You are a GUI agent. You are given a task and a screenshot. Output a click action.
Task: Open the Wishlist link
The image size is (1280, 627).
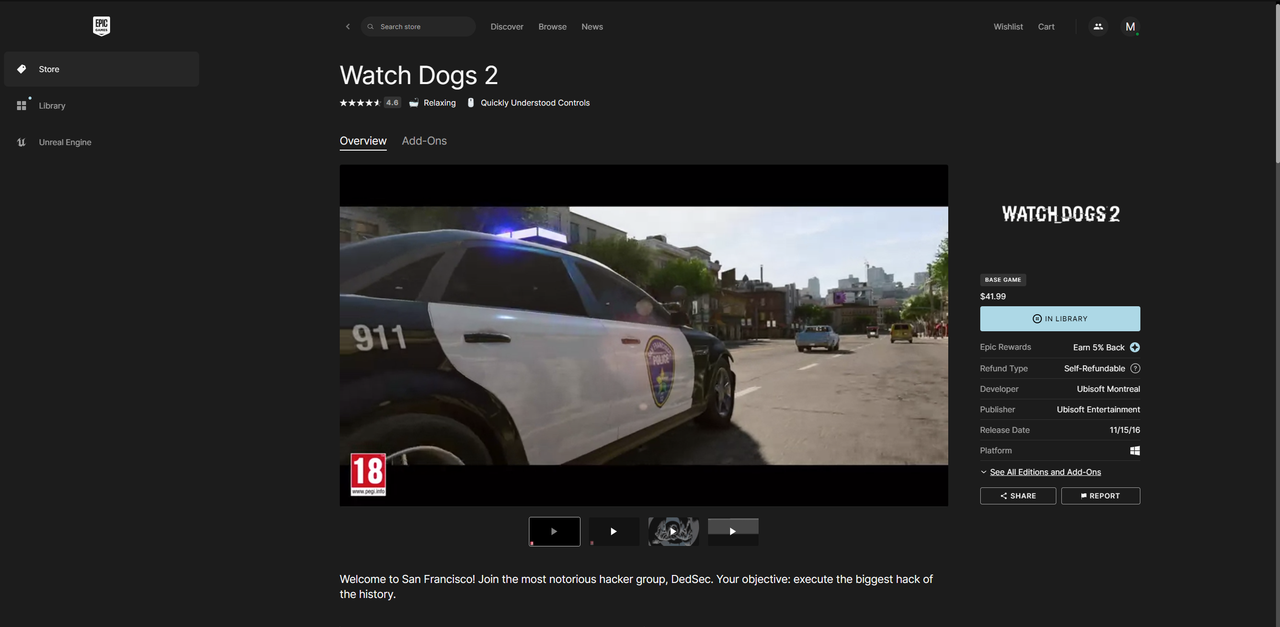click(x=1008, y=27)
